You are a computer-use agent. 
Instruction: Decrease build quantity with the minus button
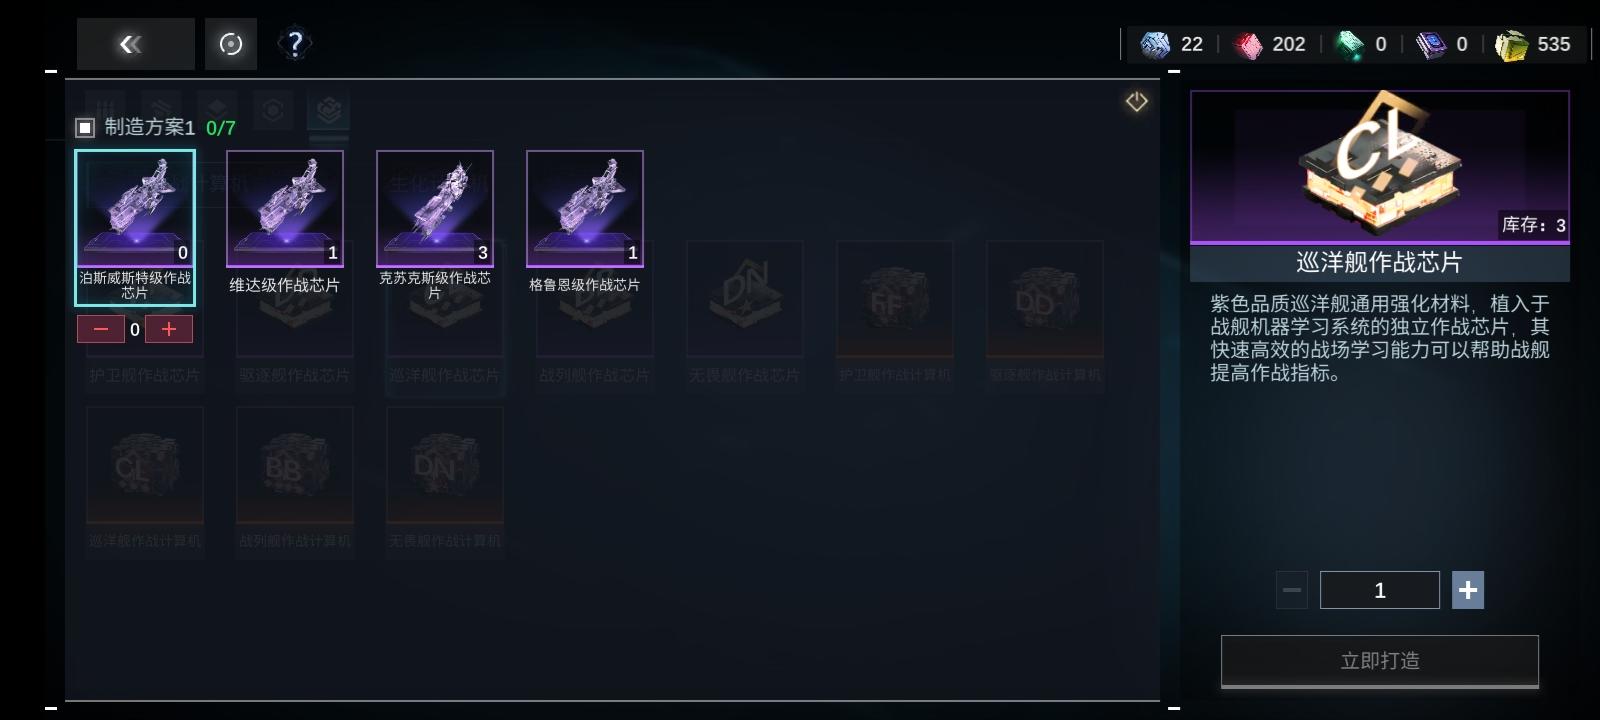[1292, 590]
